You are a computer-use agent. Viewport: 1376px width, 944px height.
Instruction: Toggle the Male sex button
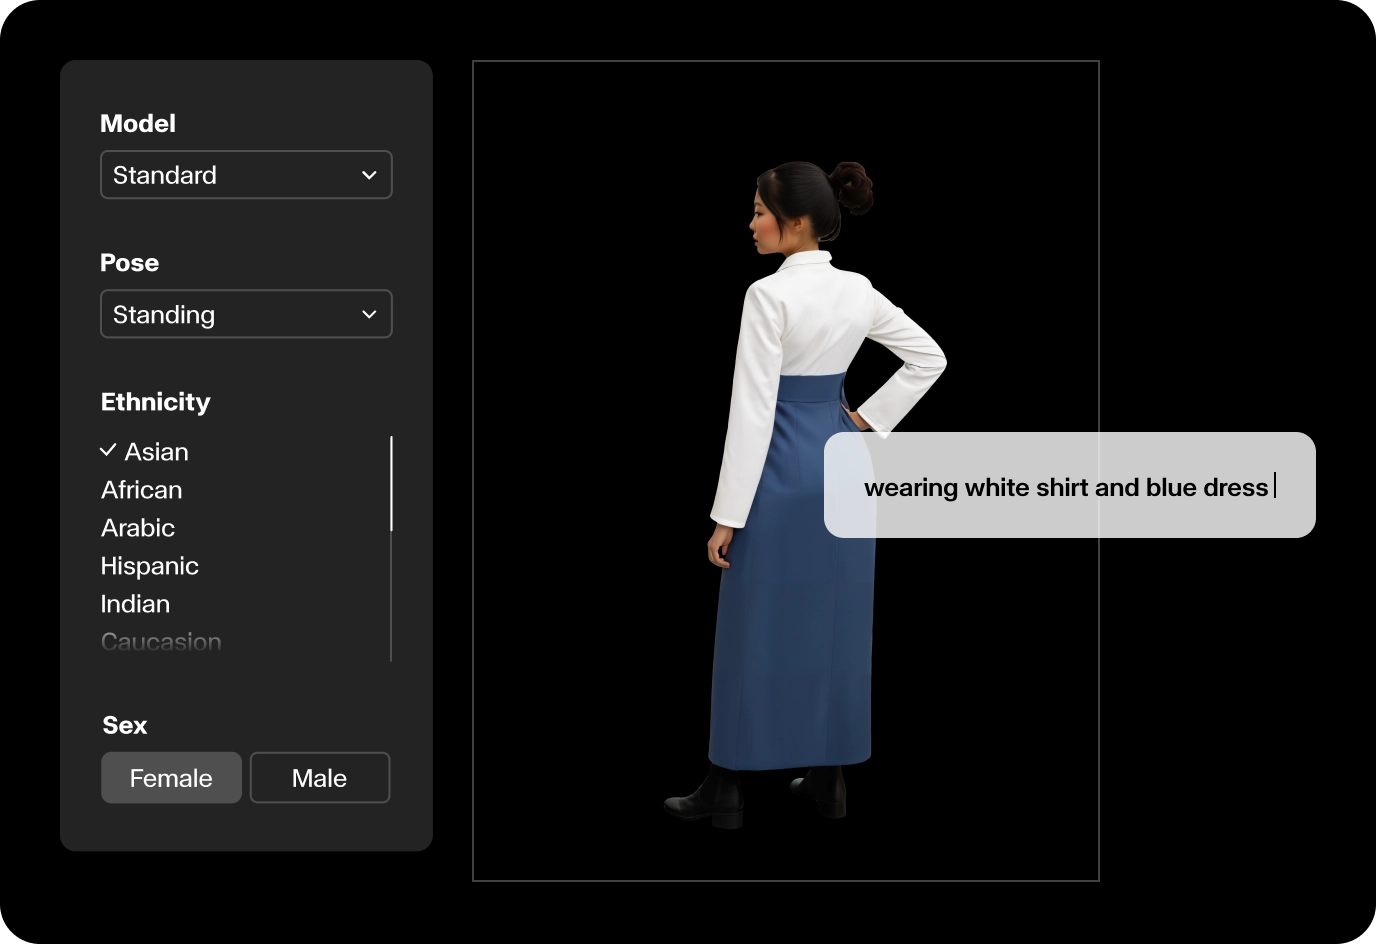[319, 777]
